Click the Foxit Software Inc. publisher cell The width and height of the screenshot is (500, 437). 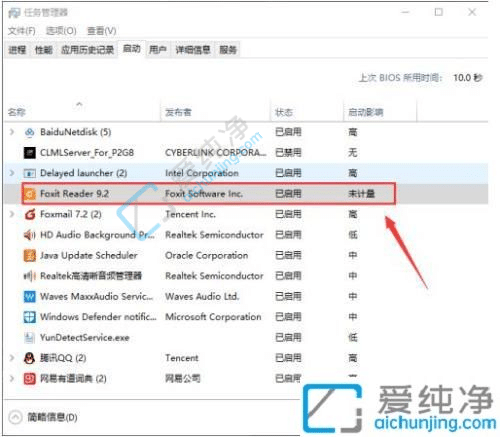[x=204, y=194]
